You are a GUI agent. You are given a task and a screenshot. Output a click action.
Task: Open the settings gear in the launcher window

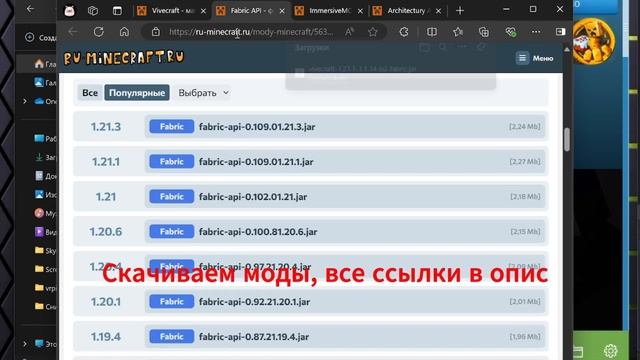tap(611, 351)
